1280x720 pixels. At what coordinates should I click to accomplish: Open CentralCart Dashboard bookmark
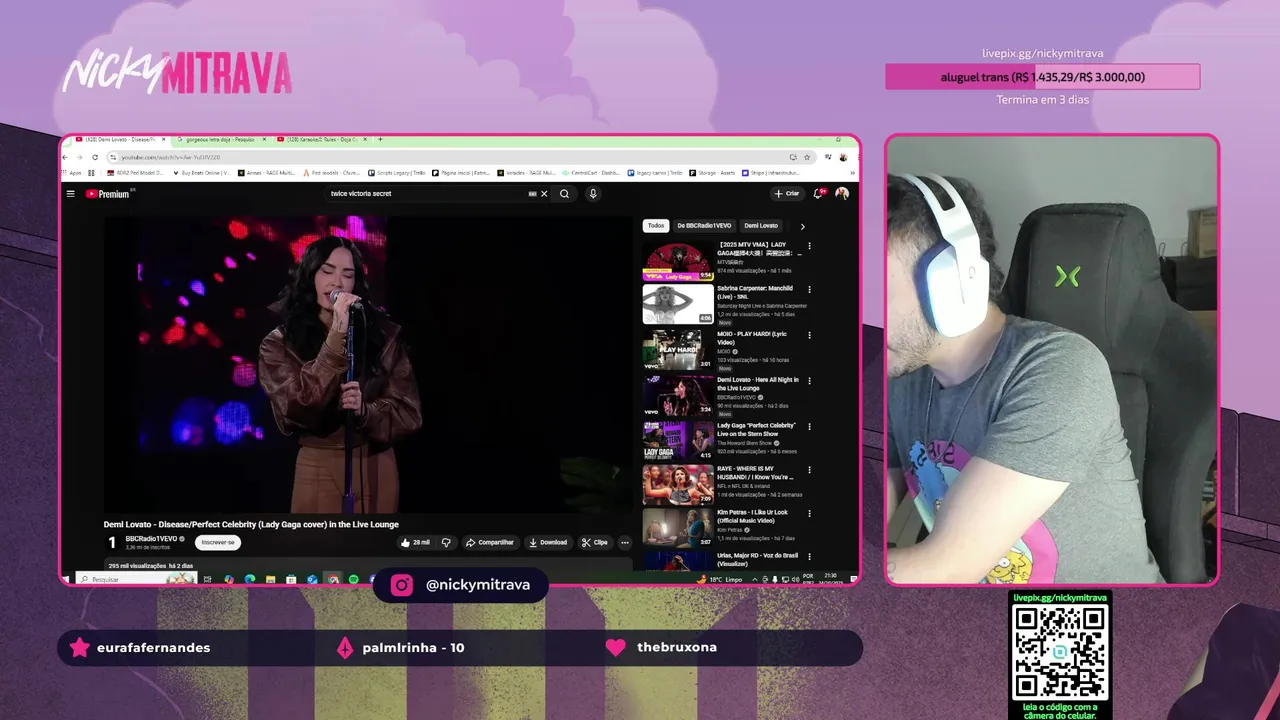(x=591, y=173)
